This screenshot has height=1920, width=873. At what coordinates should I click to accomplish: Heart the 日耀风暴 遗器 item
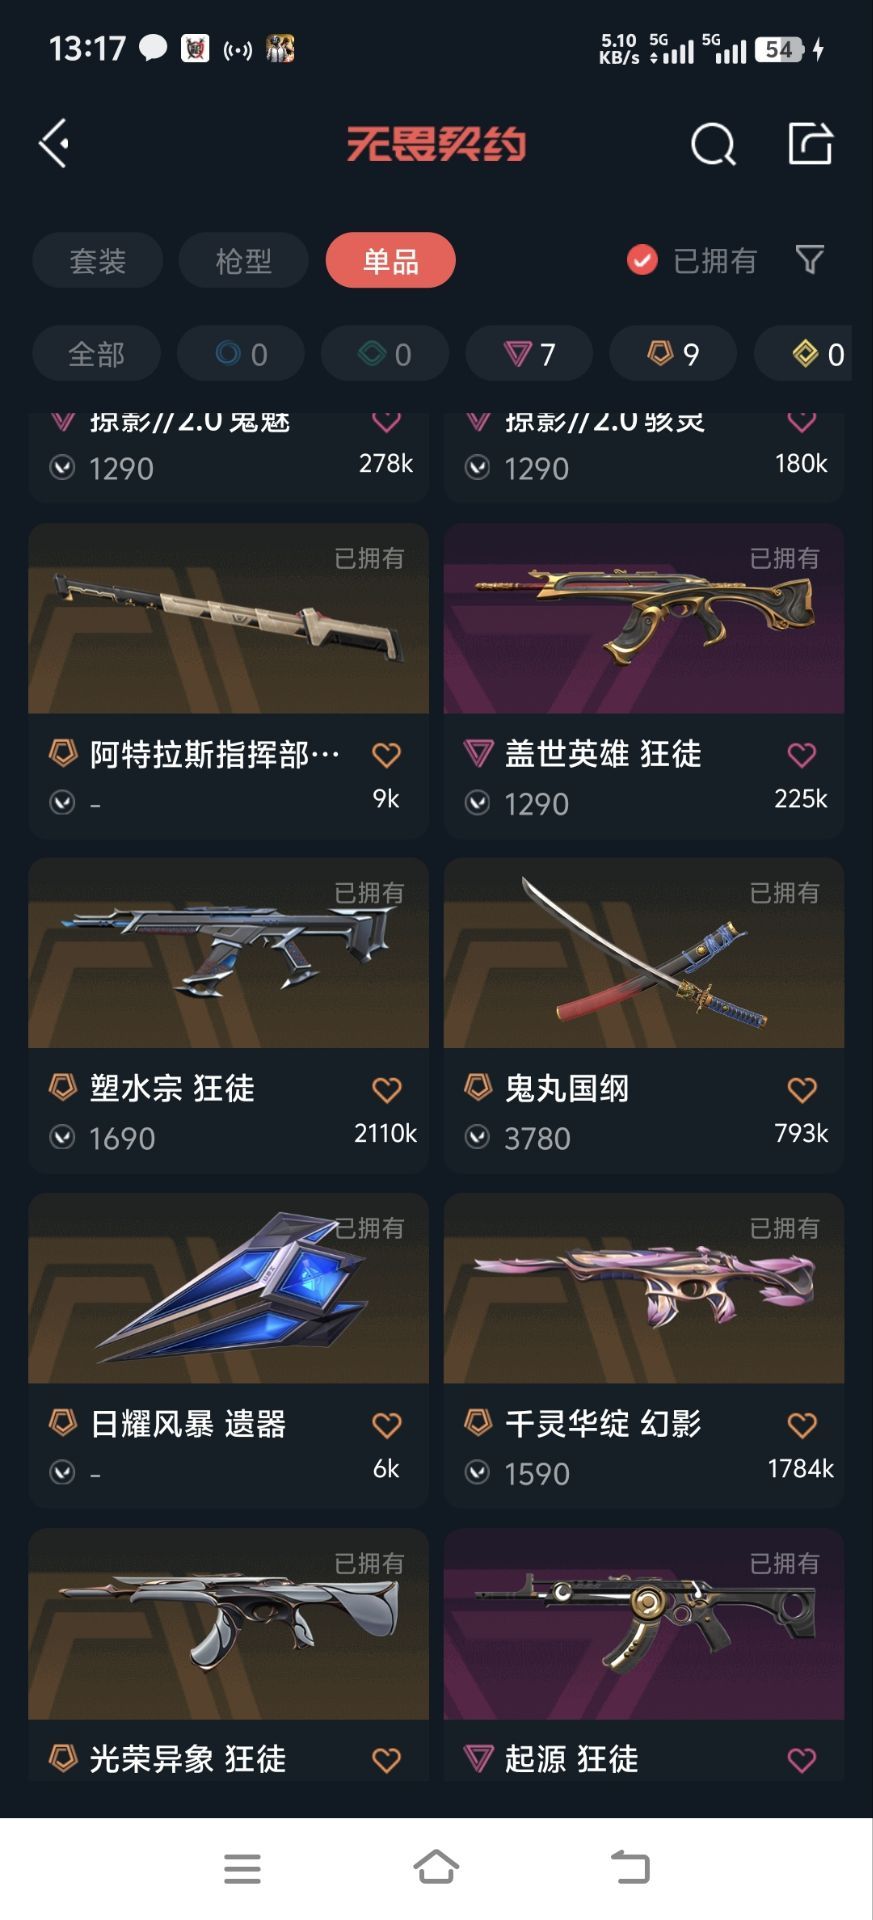tap(387, 1424)
